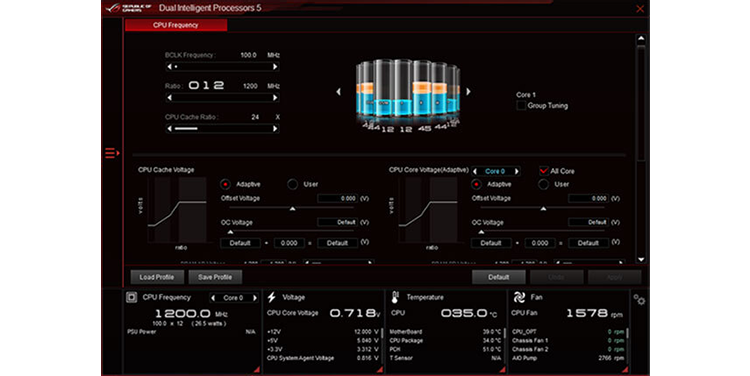Adjust CPU Core Offset Voltage slider
This screenshot has width=750, height=376.
point(543,209)
